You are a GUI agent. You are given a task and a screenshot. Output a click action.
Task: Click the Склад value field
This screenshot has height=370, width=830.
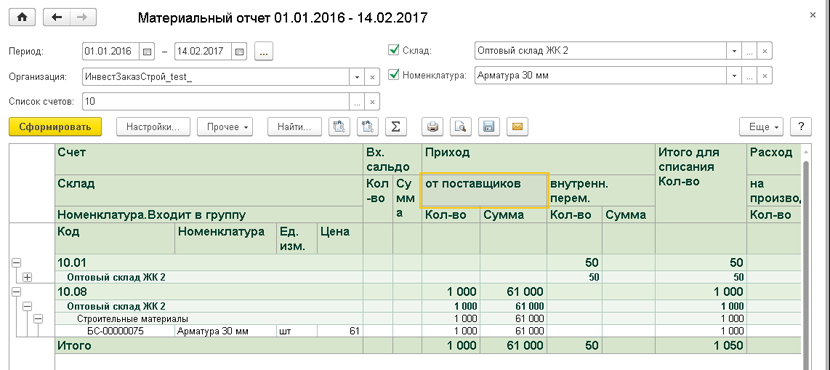[x=601, y=51]
